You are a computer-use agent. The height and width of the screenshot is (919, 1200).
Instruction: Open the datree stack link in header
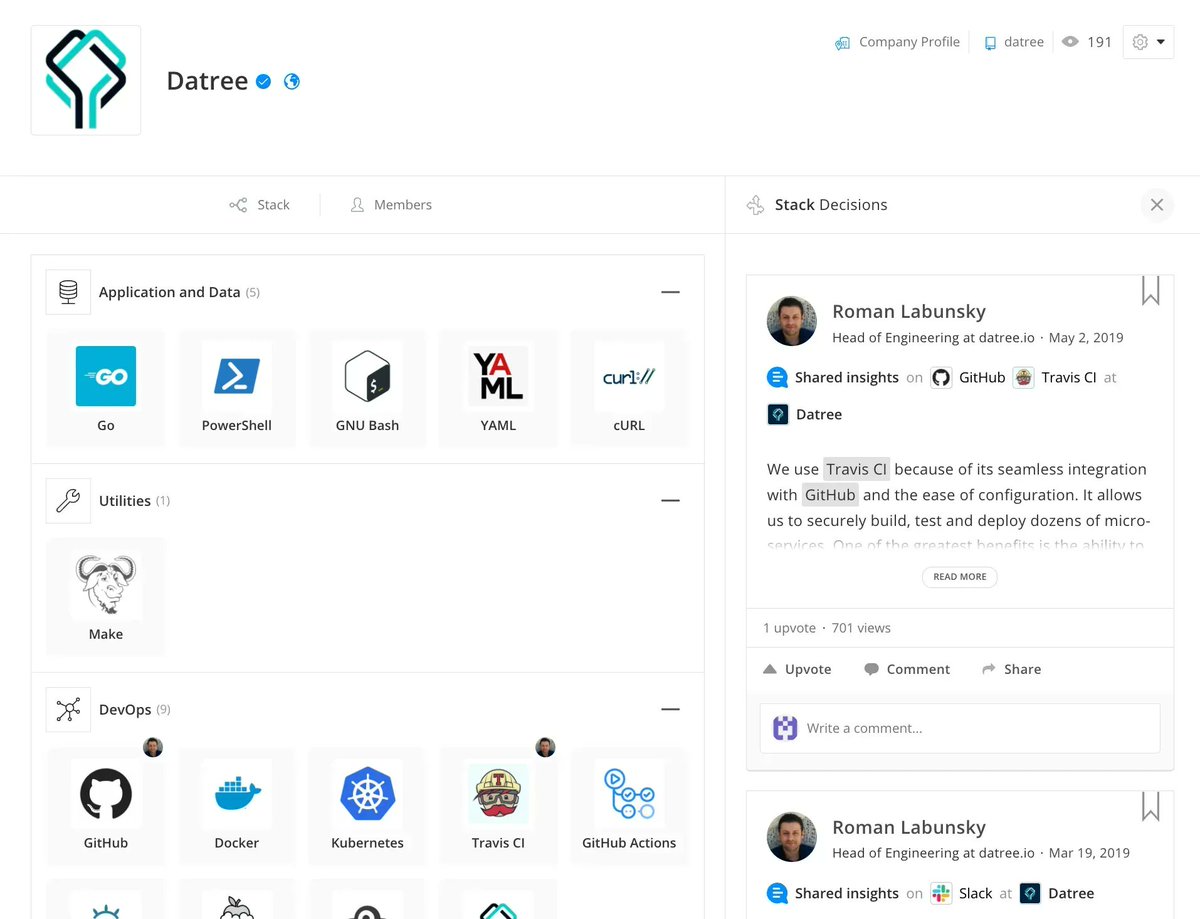pyautogui.click(x=1013, y=42)
